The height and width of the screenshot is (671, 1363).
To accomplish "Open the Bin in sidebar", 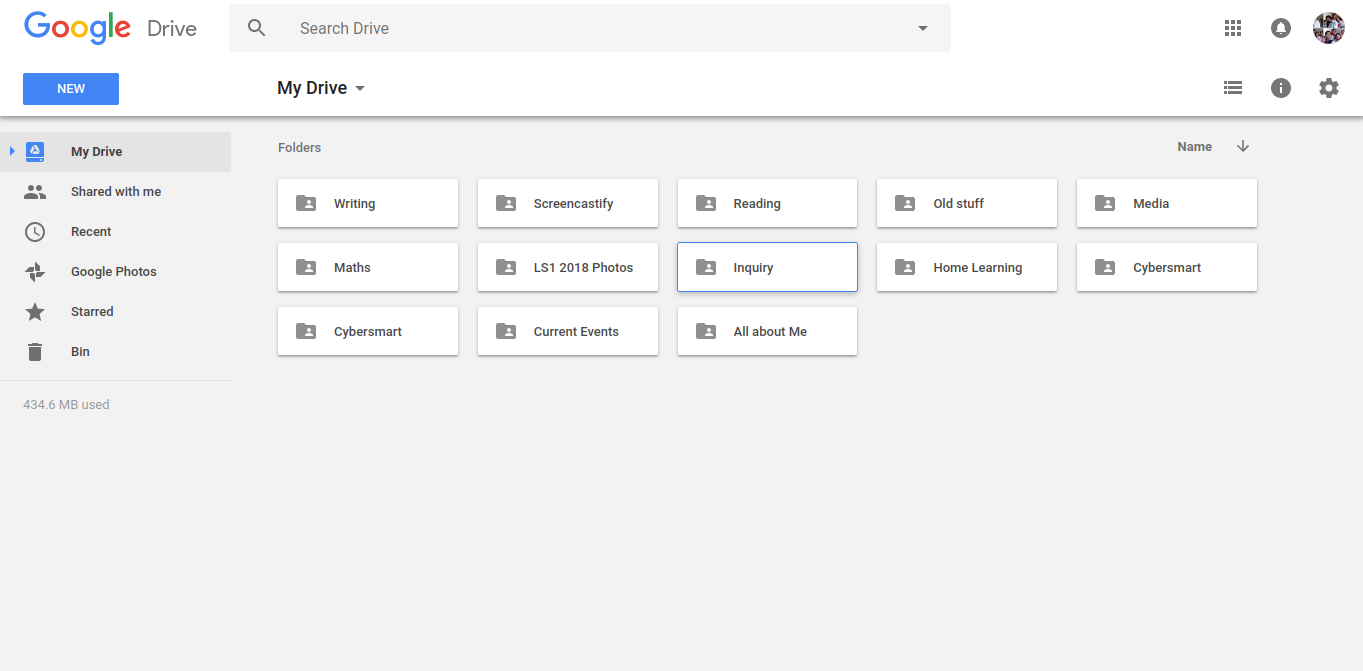I will pyautogui.click(x=80, y=351).
